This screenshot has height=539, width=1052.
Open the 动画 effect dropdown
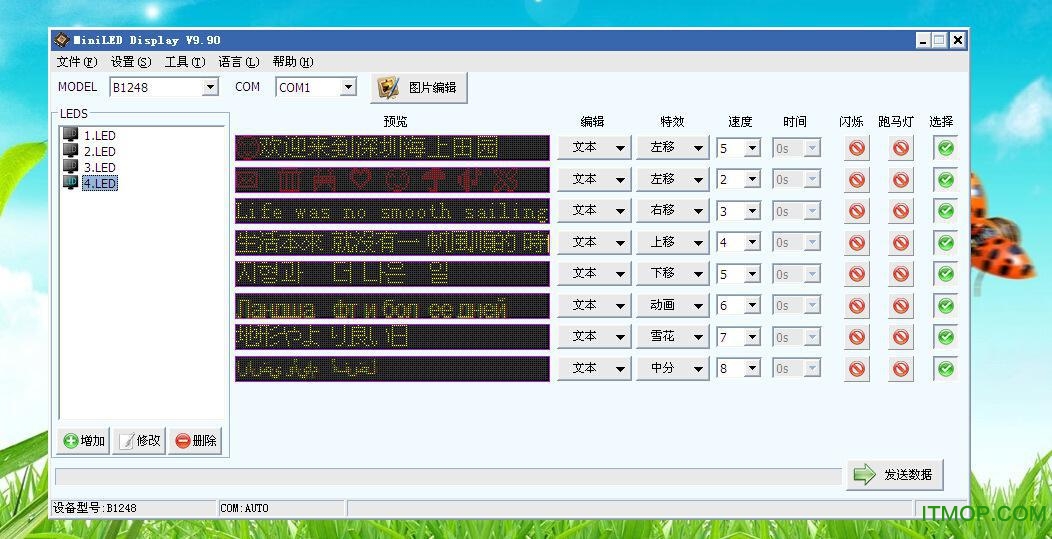672,305
